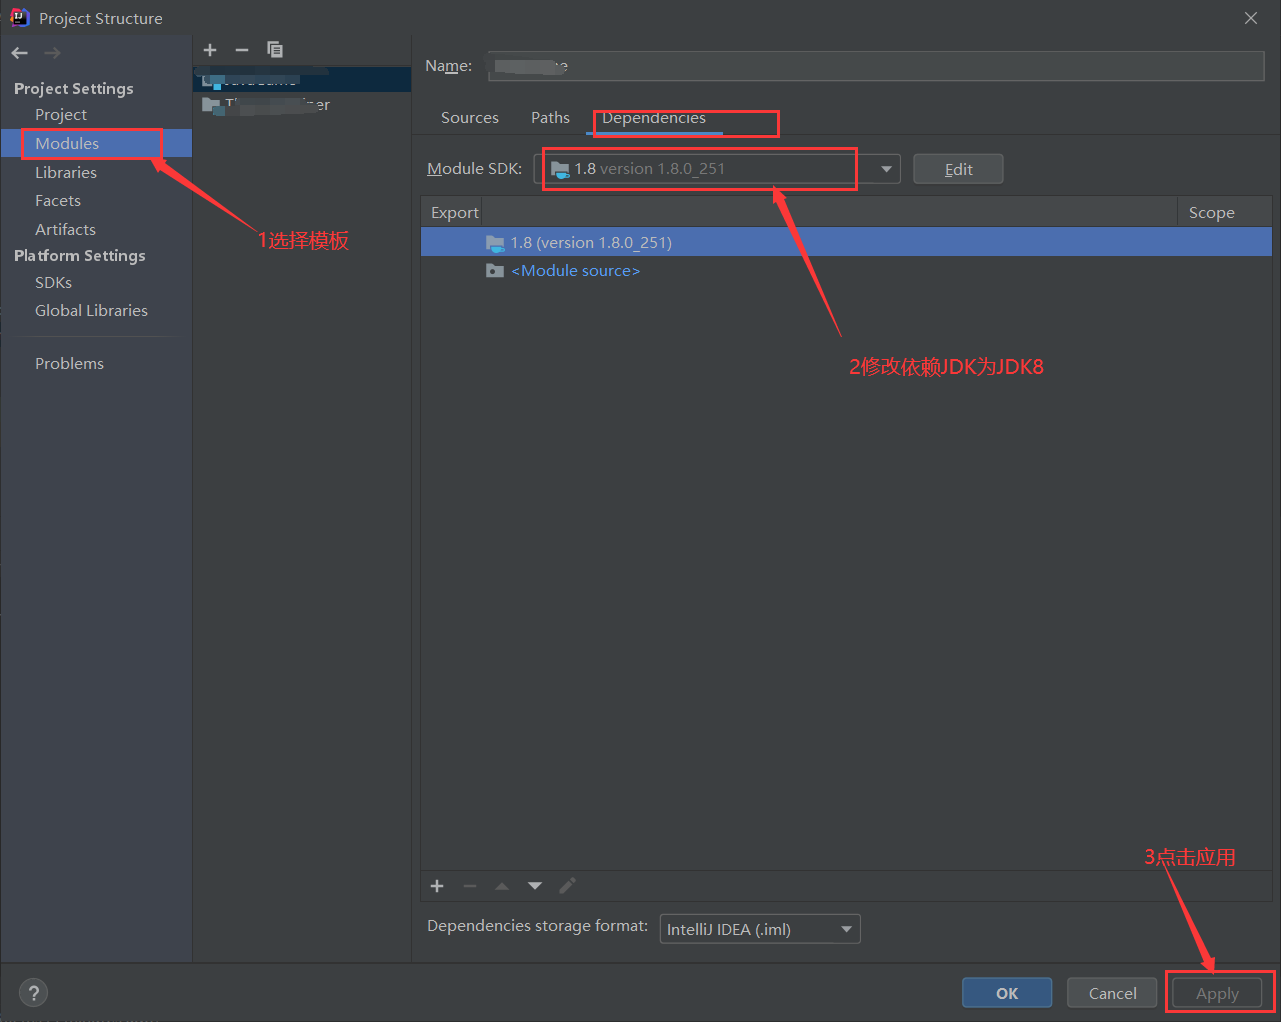1281x1022 pixels.
Task: Click the forward navigation arrow
Action: (x=52, y=53)
